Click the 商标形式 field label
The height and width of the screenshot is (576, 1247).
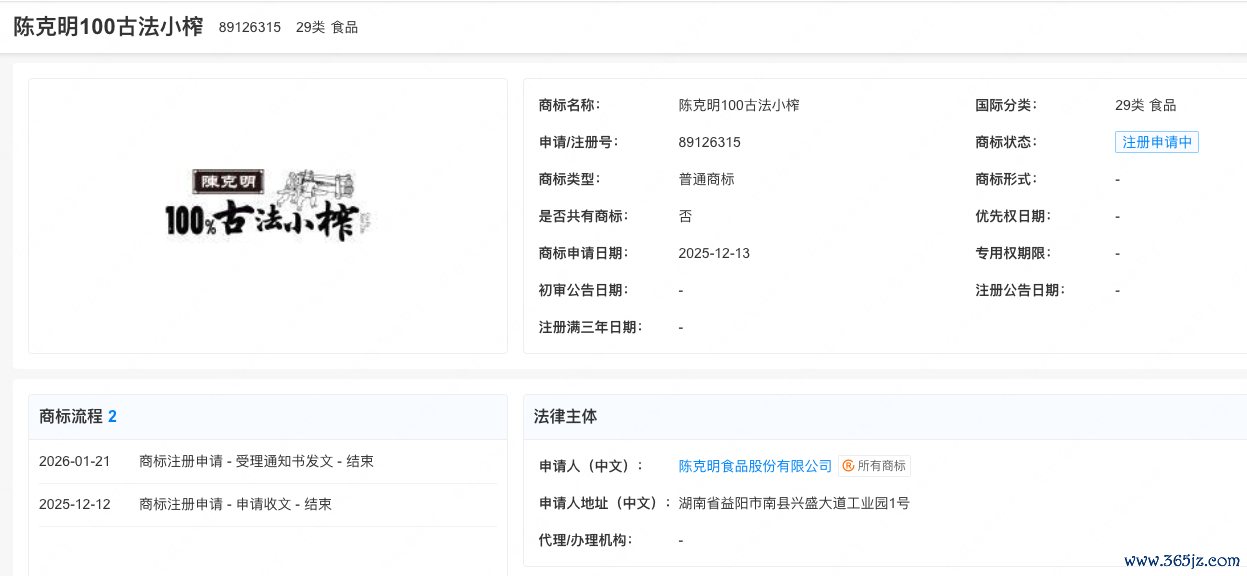1006,179
